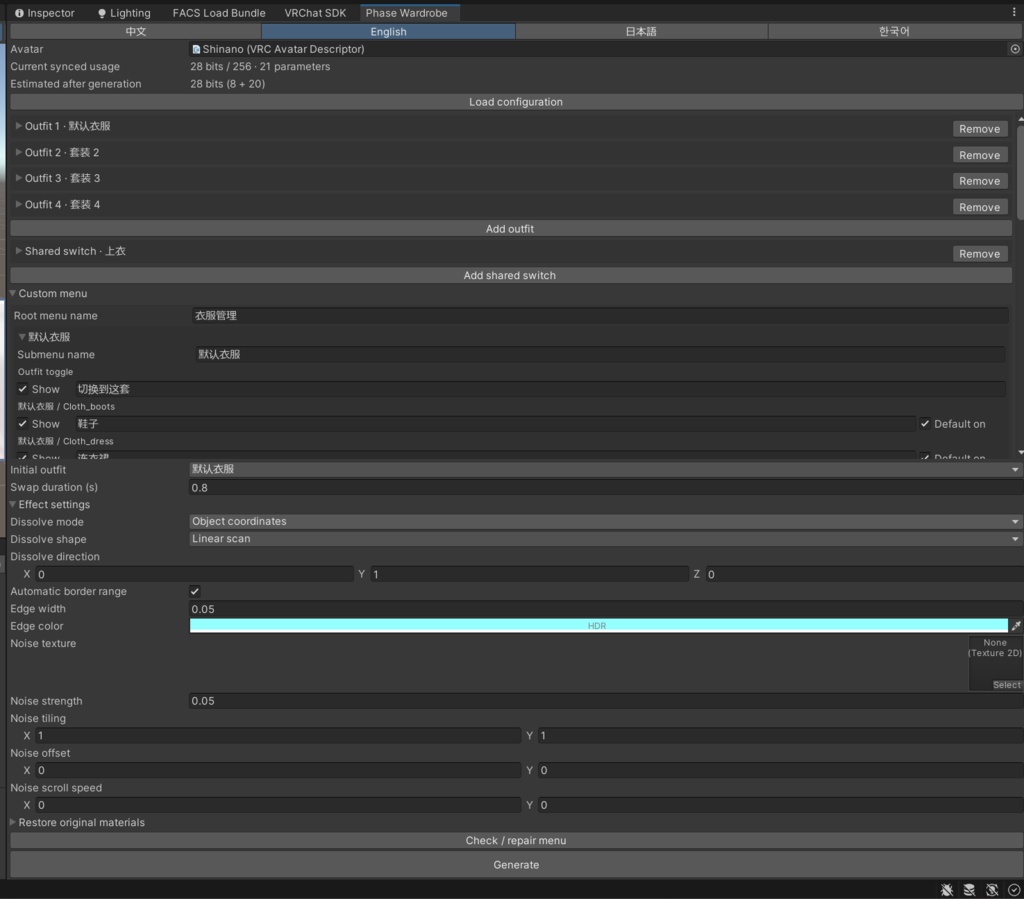Image resolution: width=1024 pixels, height=899 pixels.
Task: Click the Shinano avatar descriptor script icon
Action: tap(196, 49)
